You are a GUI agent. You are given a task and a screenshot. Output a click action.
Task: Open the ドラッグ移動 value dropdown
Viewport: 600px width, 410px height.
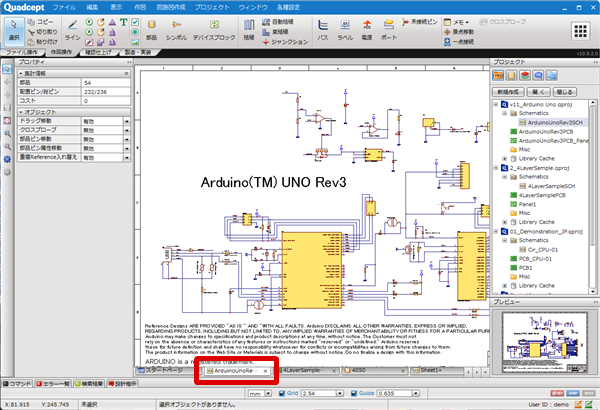point(127,121)
